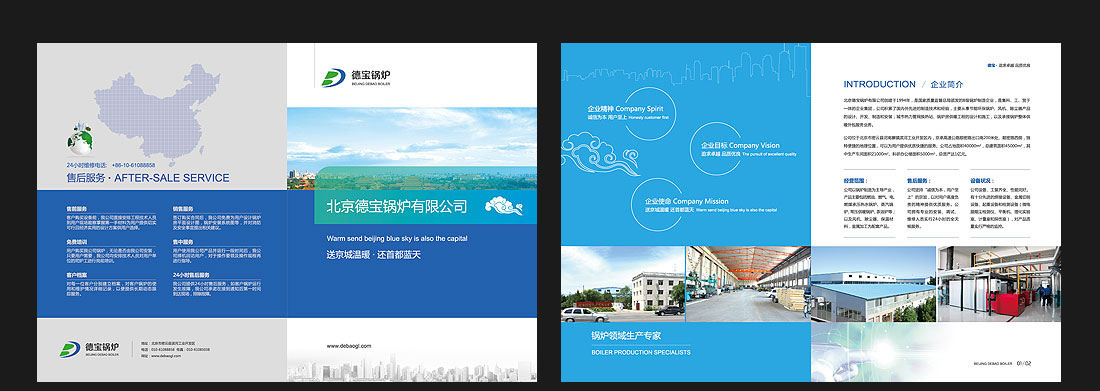Select the "售后服务 · AFTER-SALE SERVICE" heading

click(148, 178)
